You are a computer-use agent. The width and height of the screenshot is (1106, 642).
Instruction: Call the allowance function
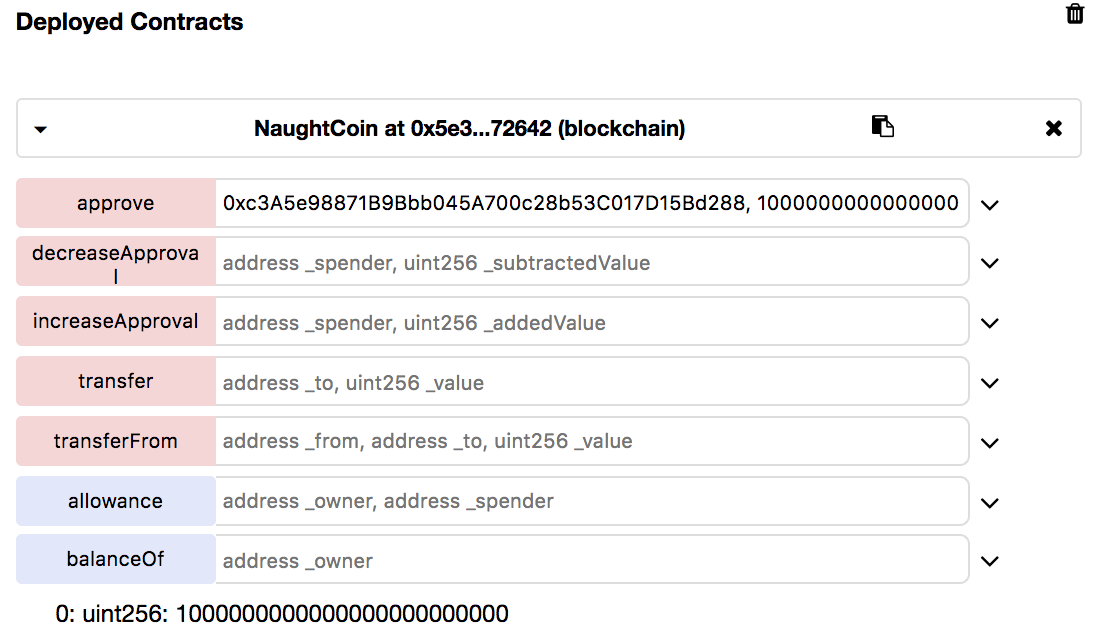116,501
